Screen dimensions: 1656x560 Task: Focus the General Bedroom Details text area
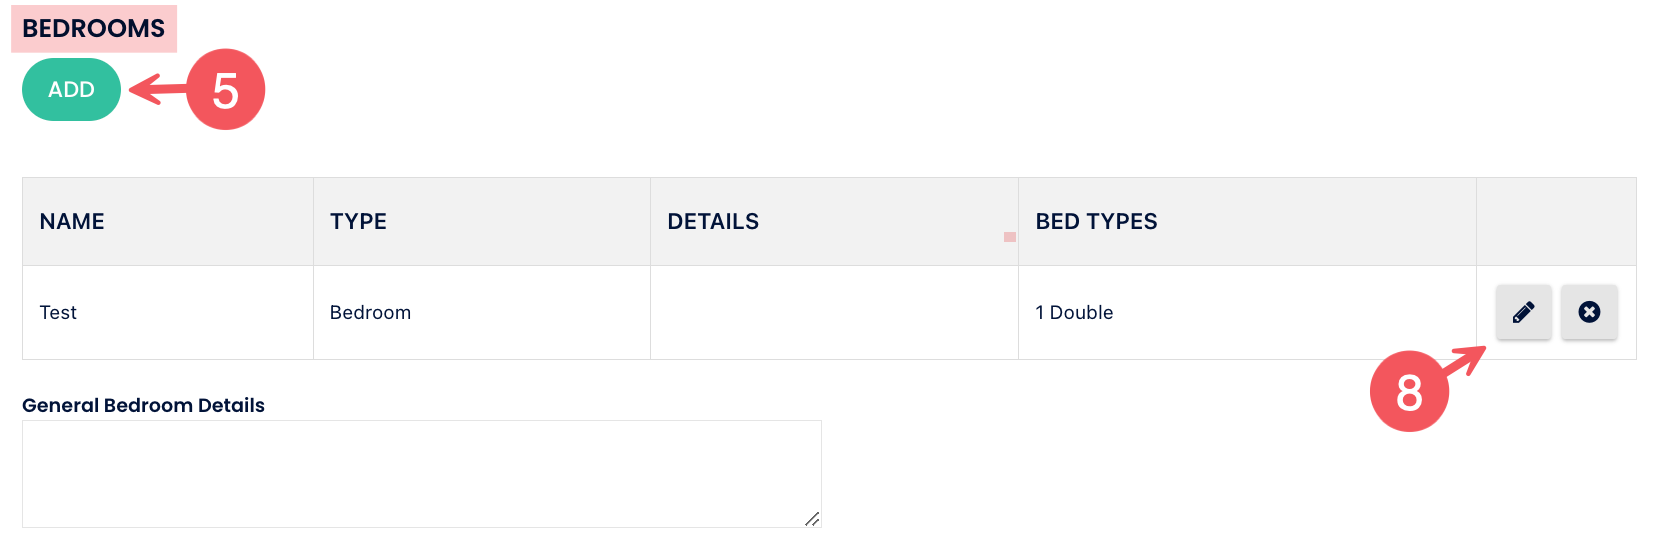[421, 473]
